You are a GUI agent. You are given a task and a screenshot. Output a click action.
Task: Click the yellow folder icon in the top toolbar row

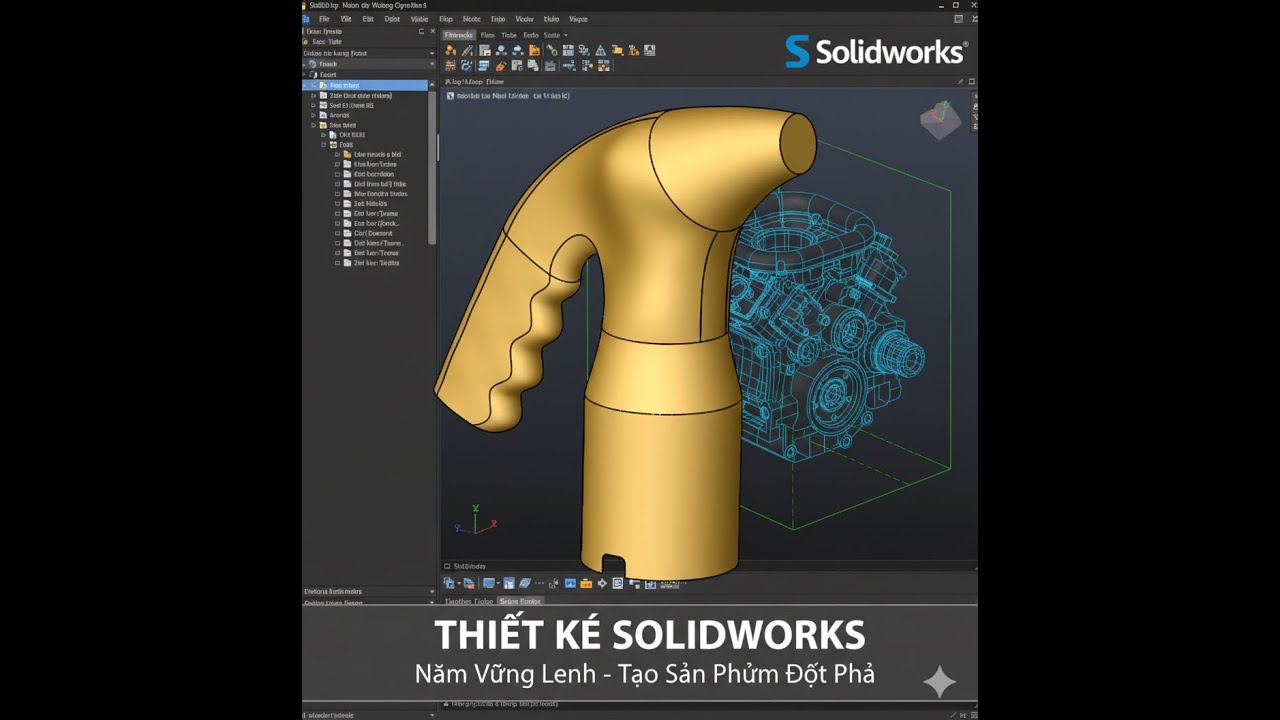point(617,50)
